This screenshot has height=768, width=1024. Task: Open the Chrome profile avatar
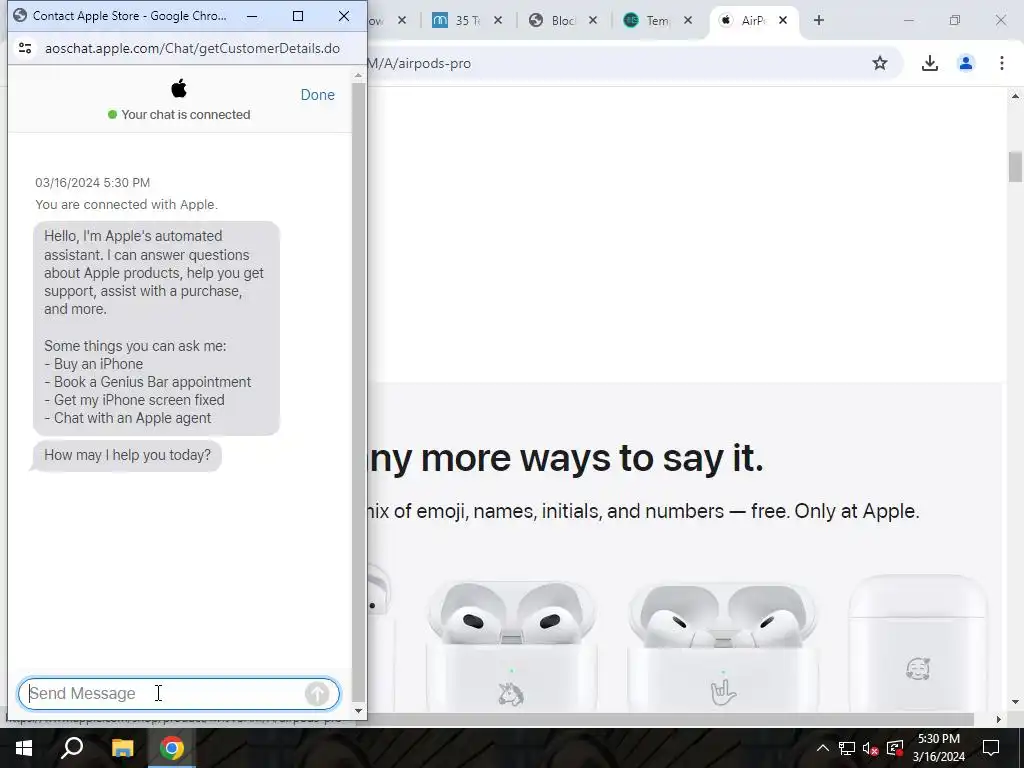966,63
